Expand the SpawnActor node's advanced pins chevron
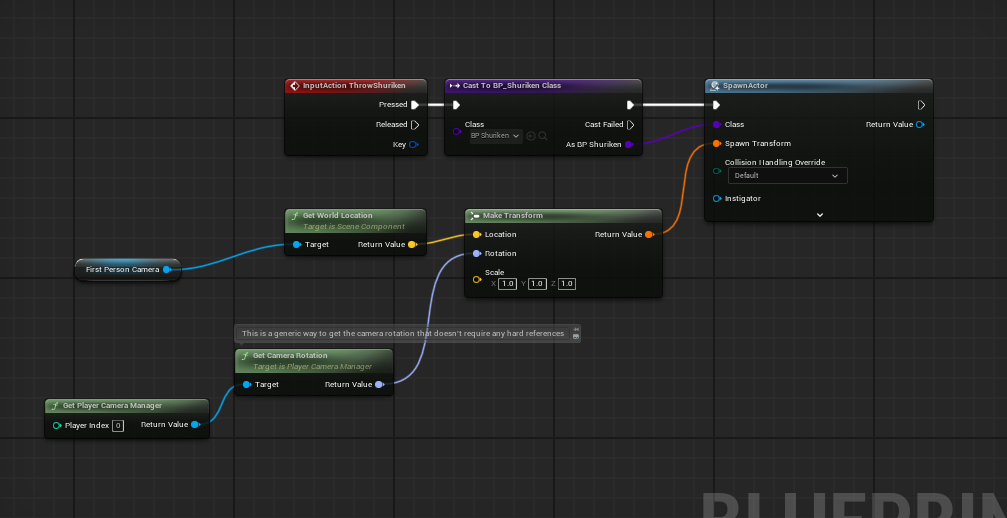 point(819,214)
